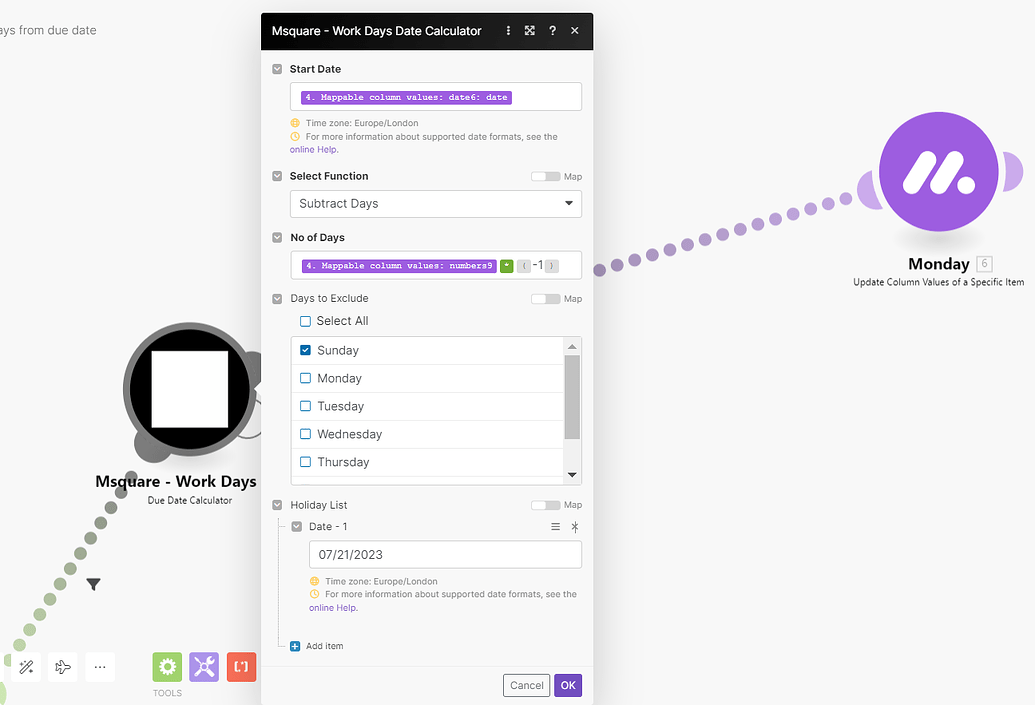The image size is (1035, 705).
Task: Click the plus icon to add item
Action: pyautogui.click(x=295, y=646)
